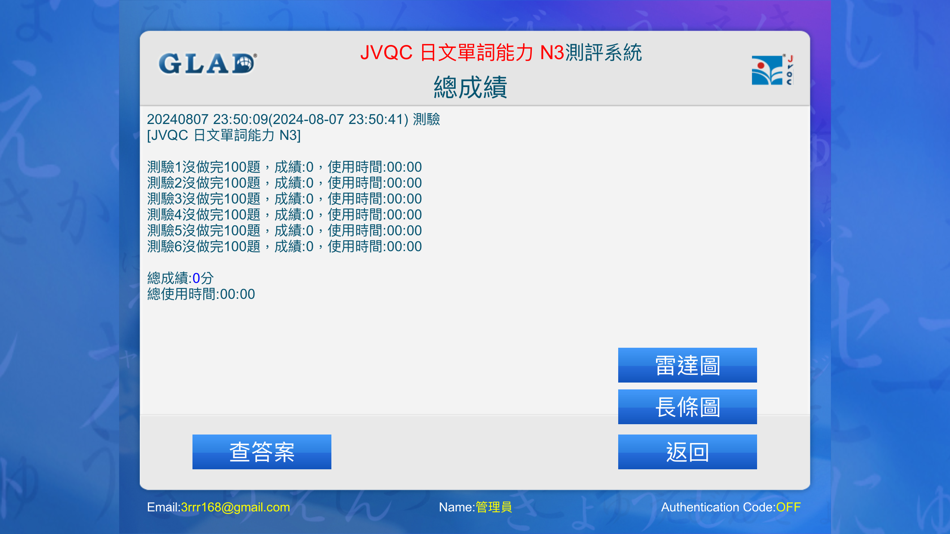Click the JVQC logo icon
The height and width of the screenshot is (534, 950).
pos(772,70)
